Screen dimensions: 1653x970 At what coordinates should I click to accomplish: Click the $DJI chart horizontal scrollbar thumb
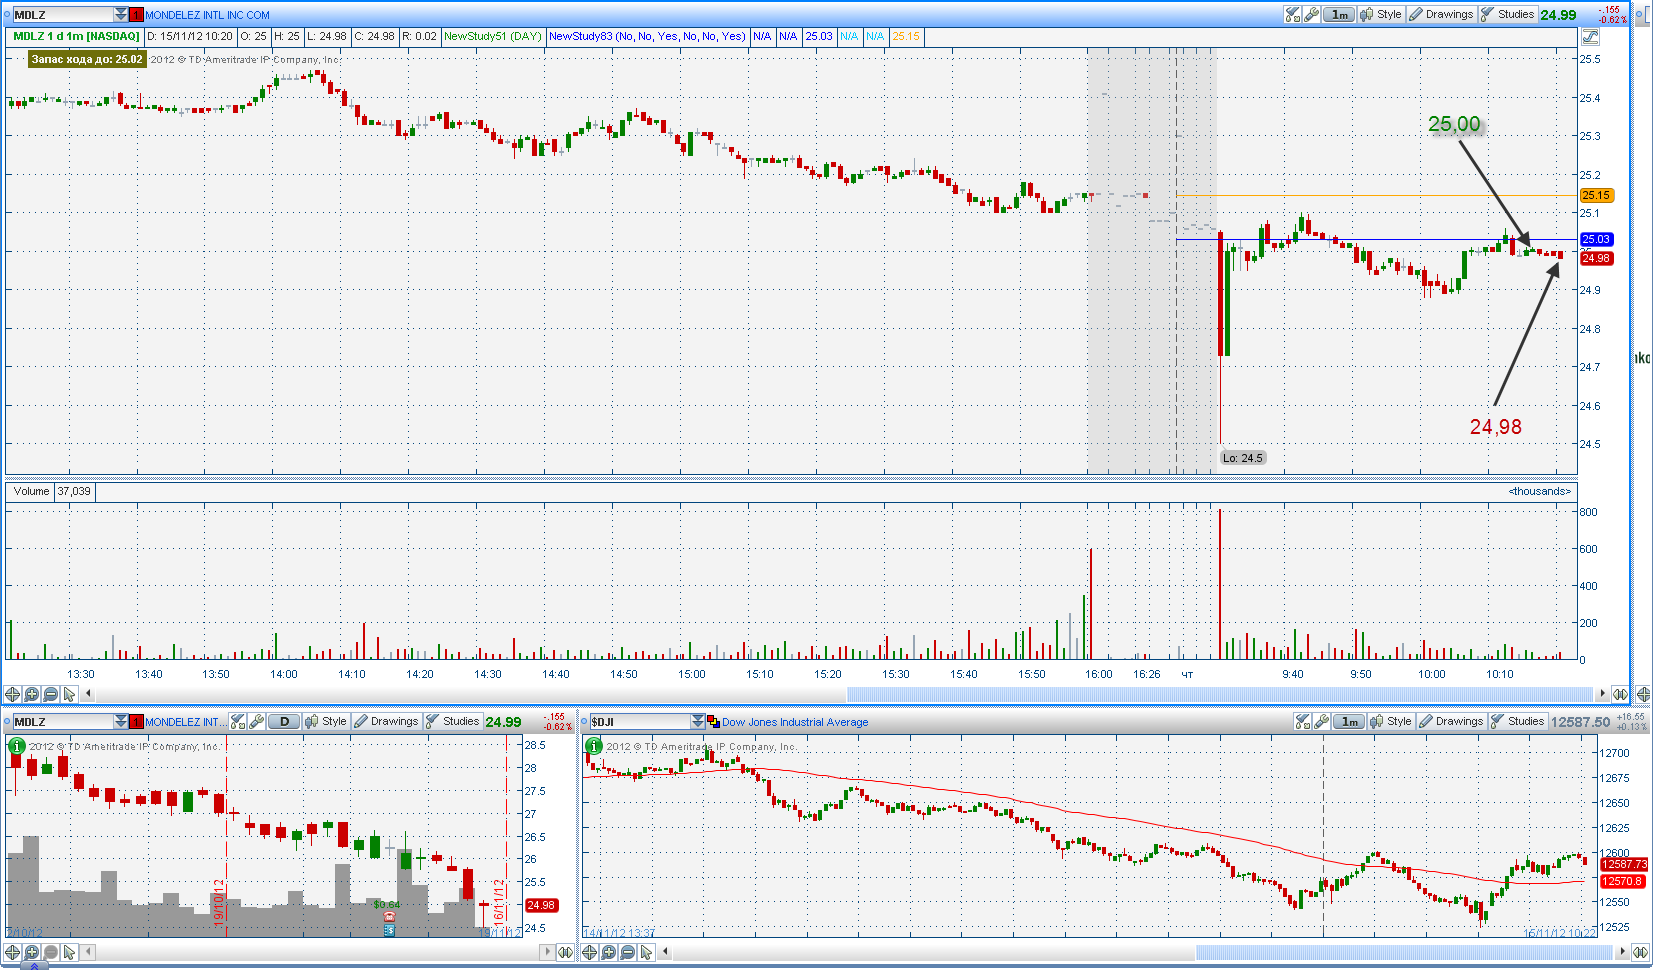click(1404, 952)
